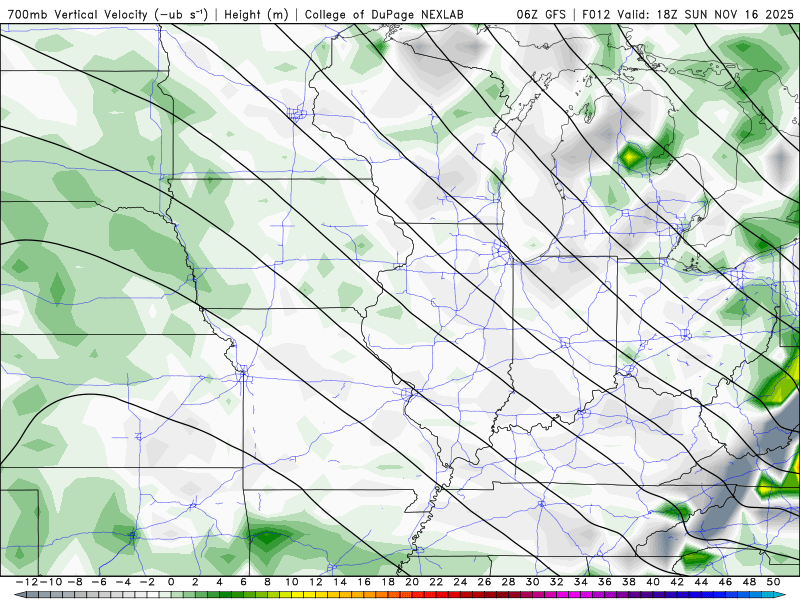Click the '16' color scale label

pyautogui.click(x=364, y=582)
